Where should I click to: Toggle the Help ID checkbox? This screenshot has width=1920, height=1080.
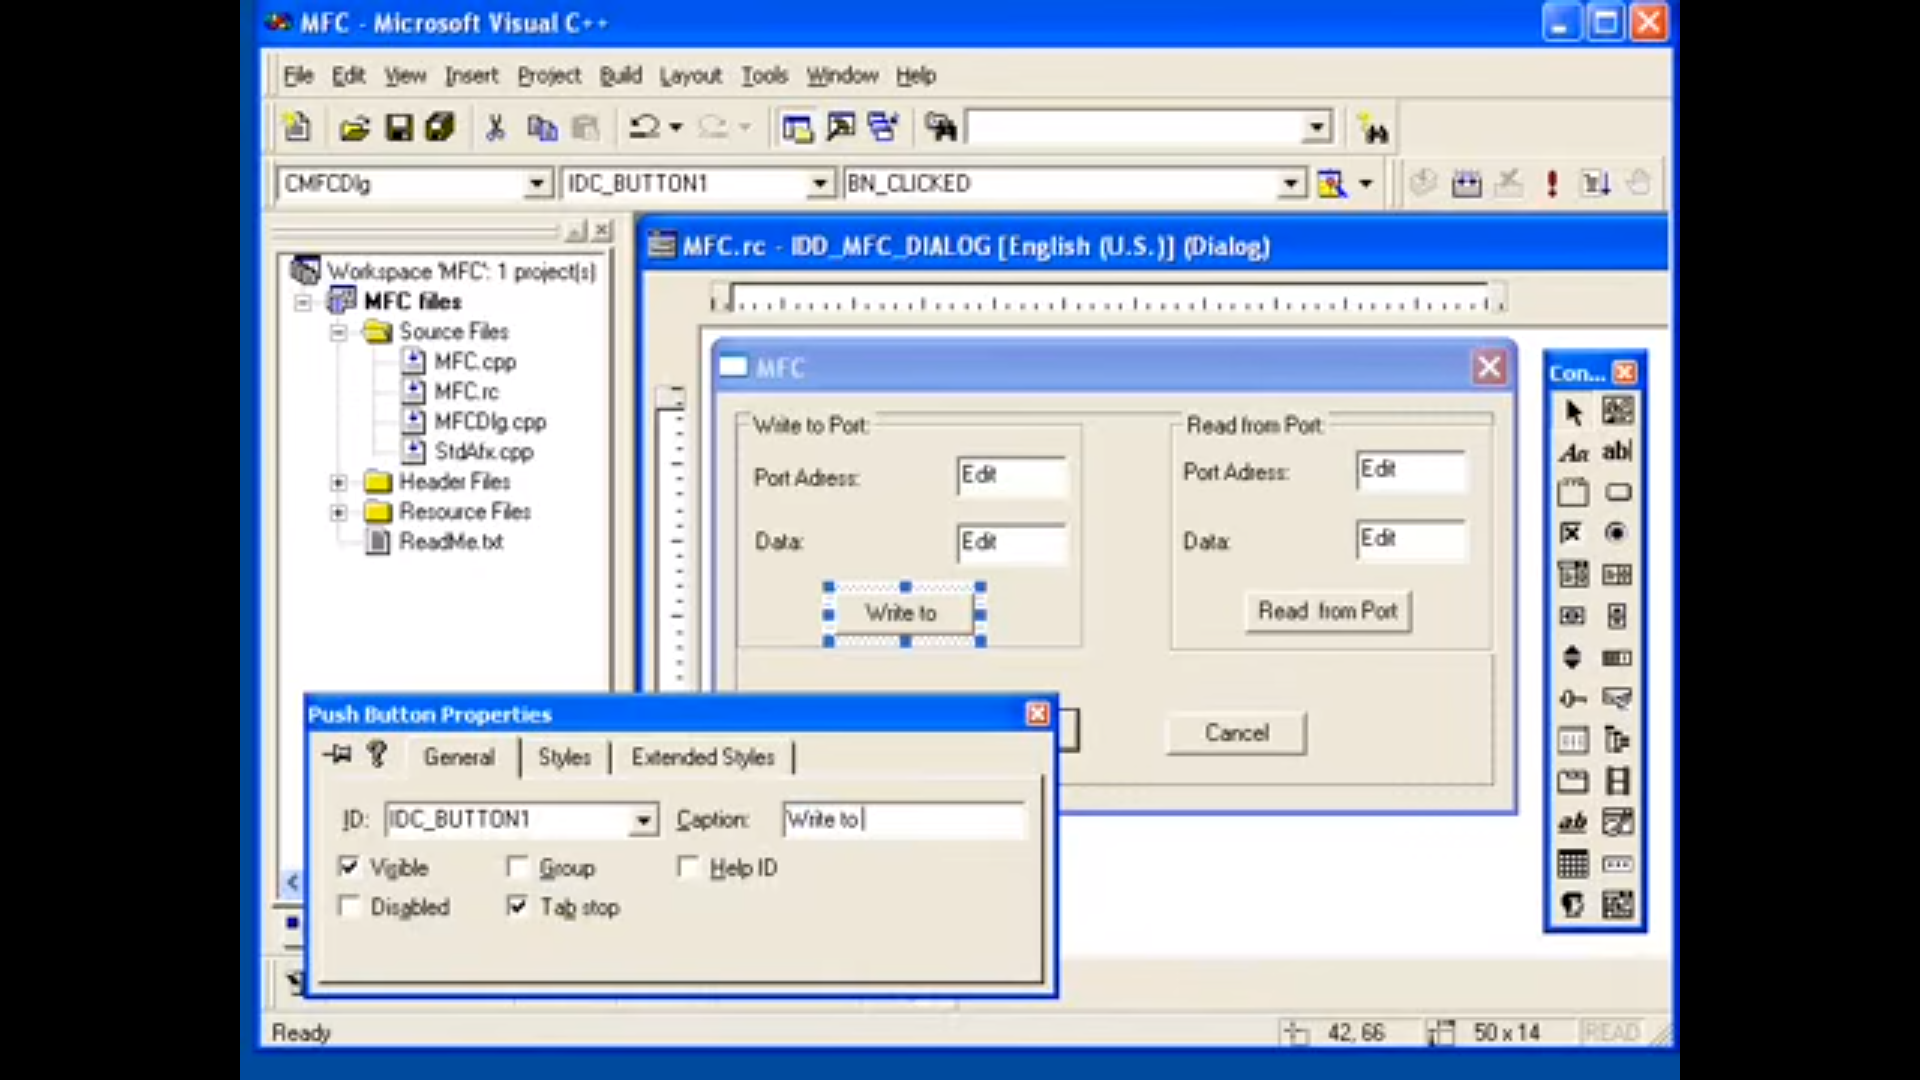[688, 867]
